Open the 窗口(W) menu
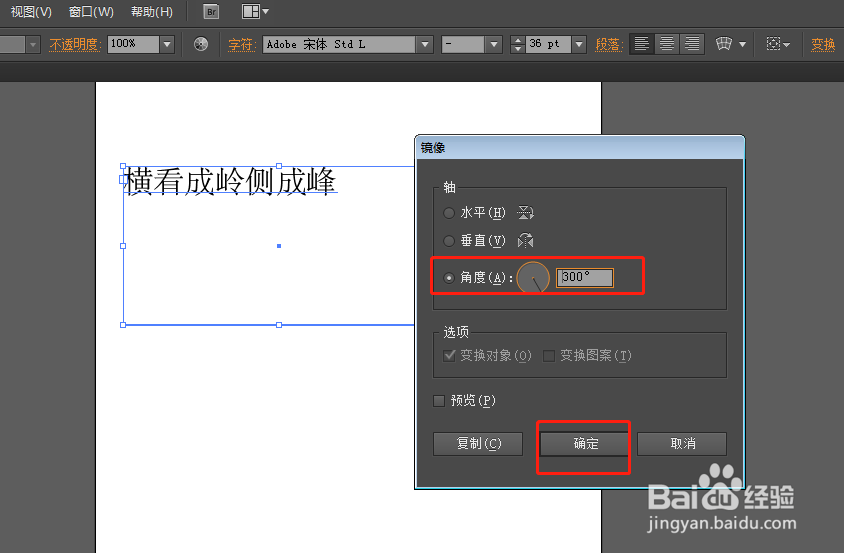 tap(91, 12)
